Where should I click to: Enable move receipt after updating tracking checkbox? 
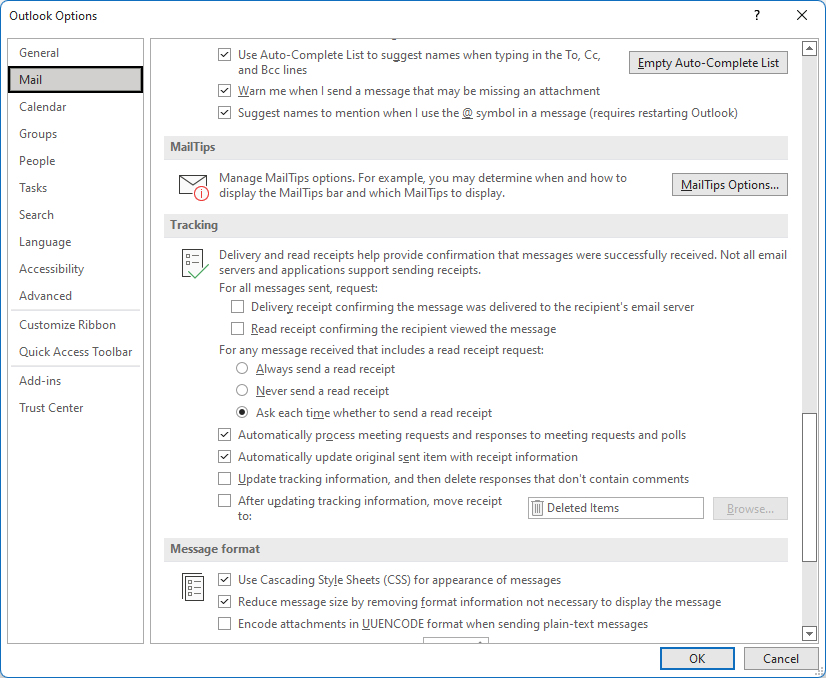tap(224, 500)
